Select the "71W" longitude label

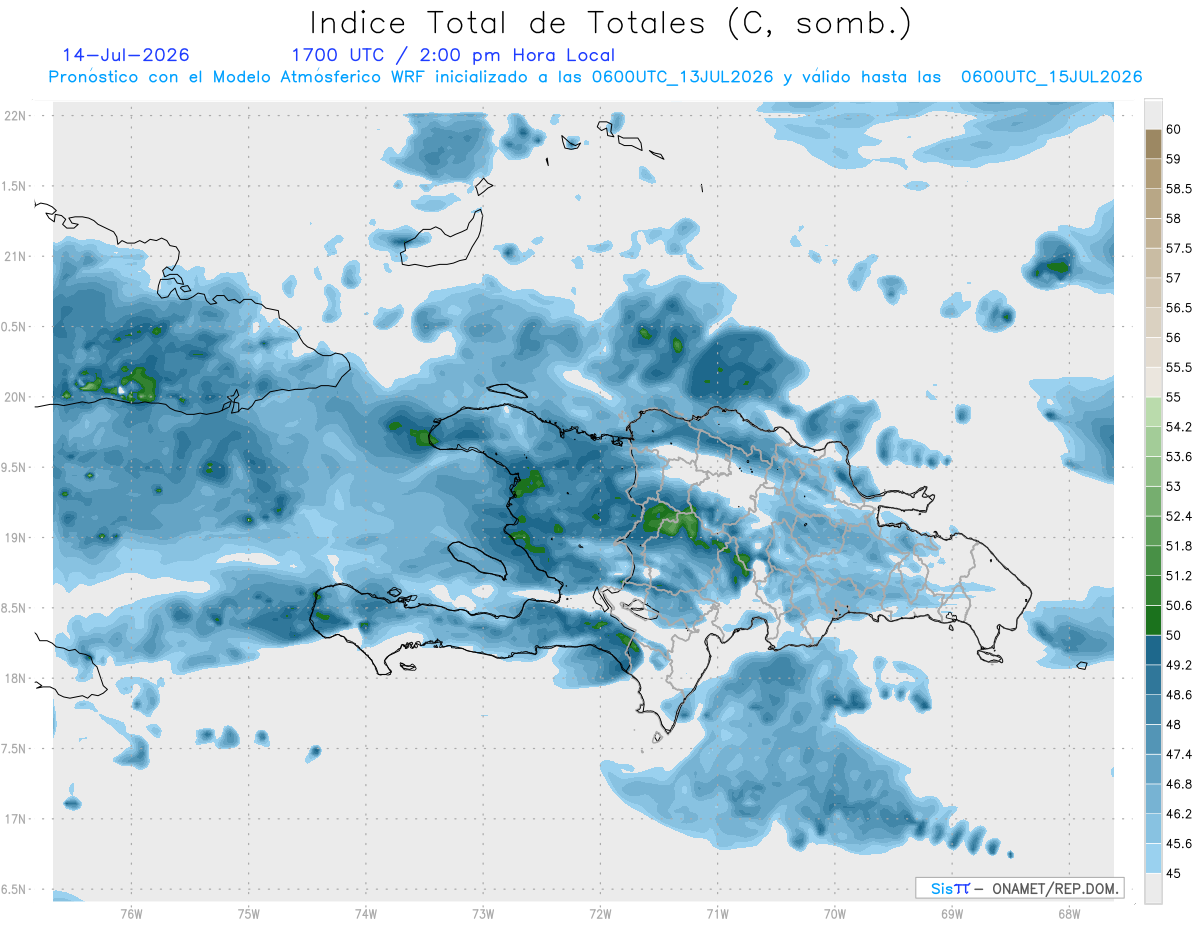(x=717, y=913)
